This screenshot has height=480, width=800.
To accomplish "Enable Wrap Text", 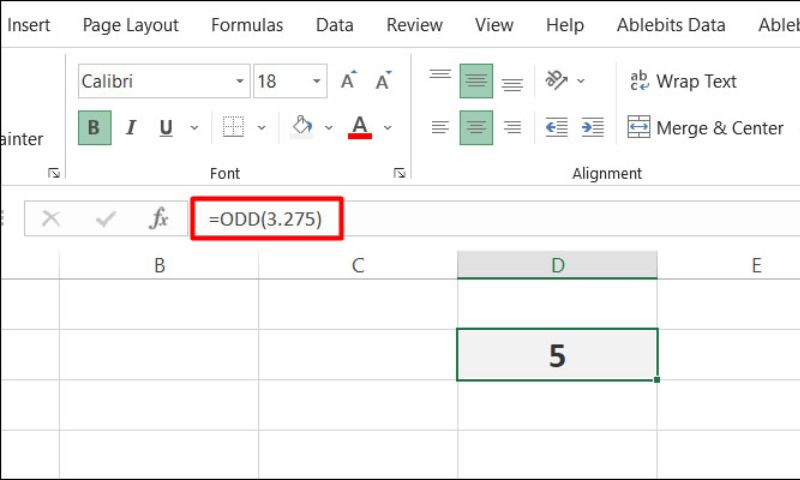I will [683, 81].
